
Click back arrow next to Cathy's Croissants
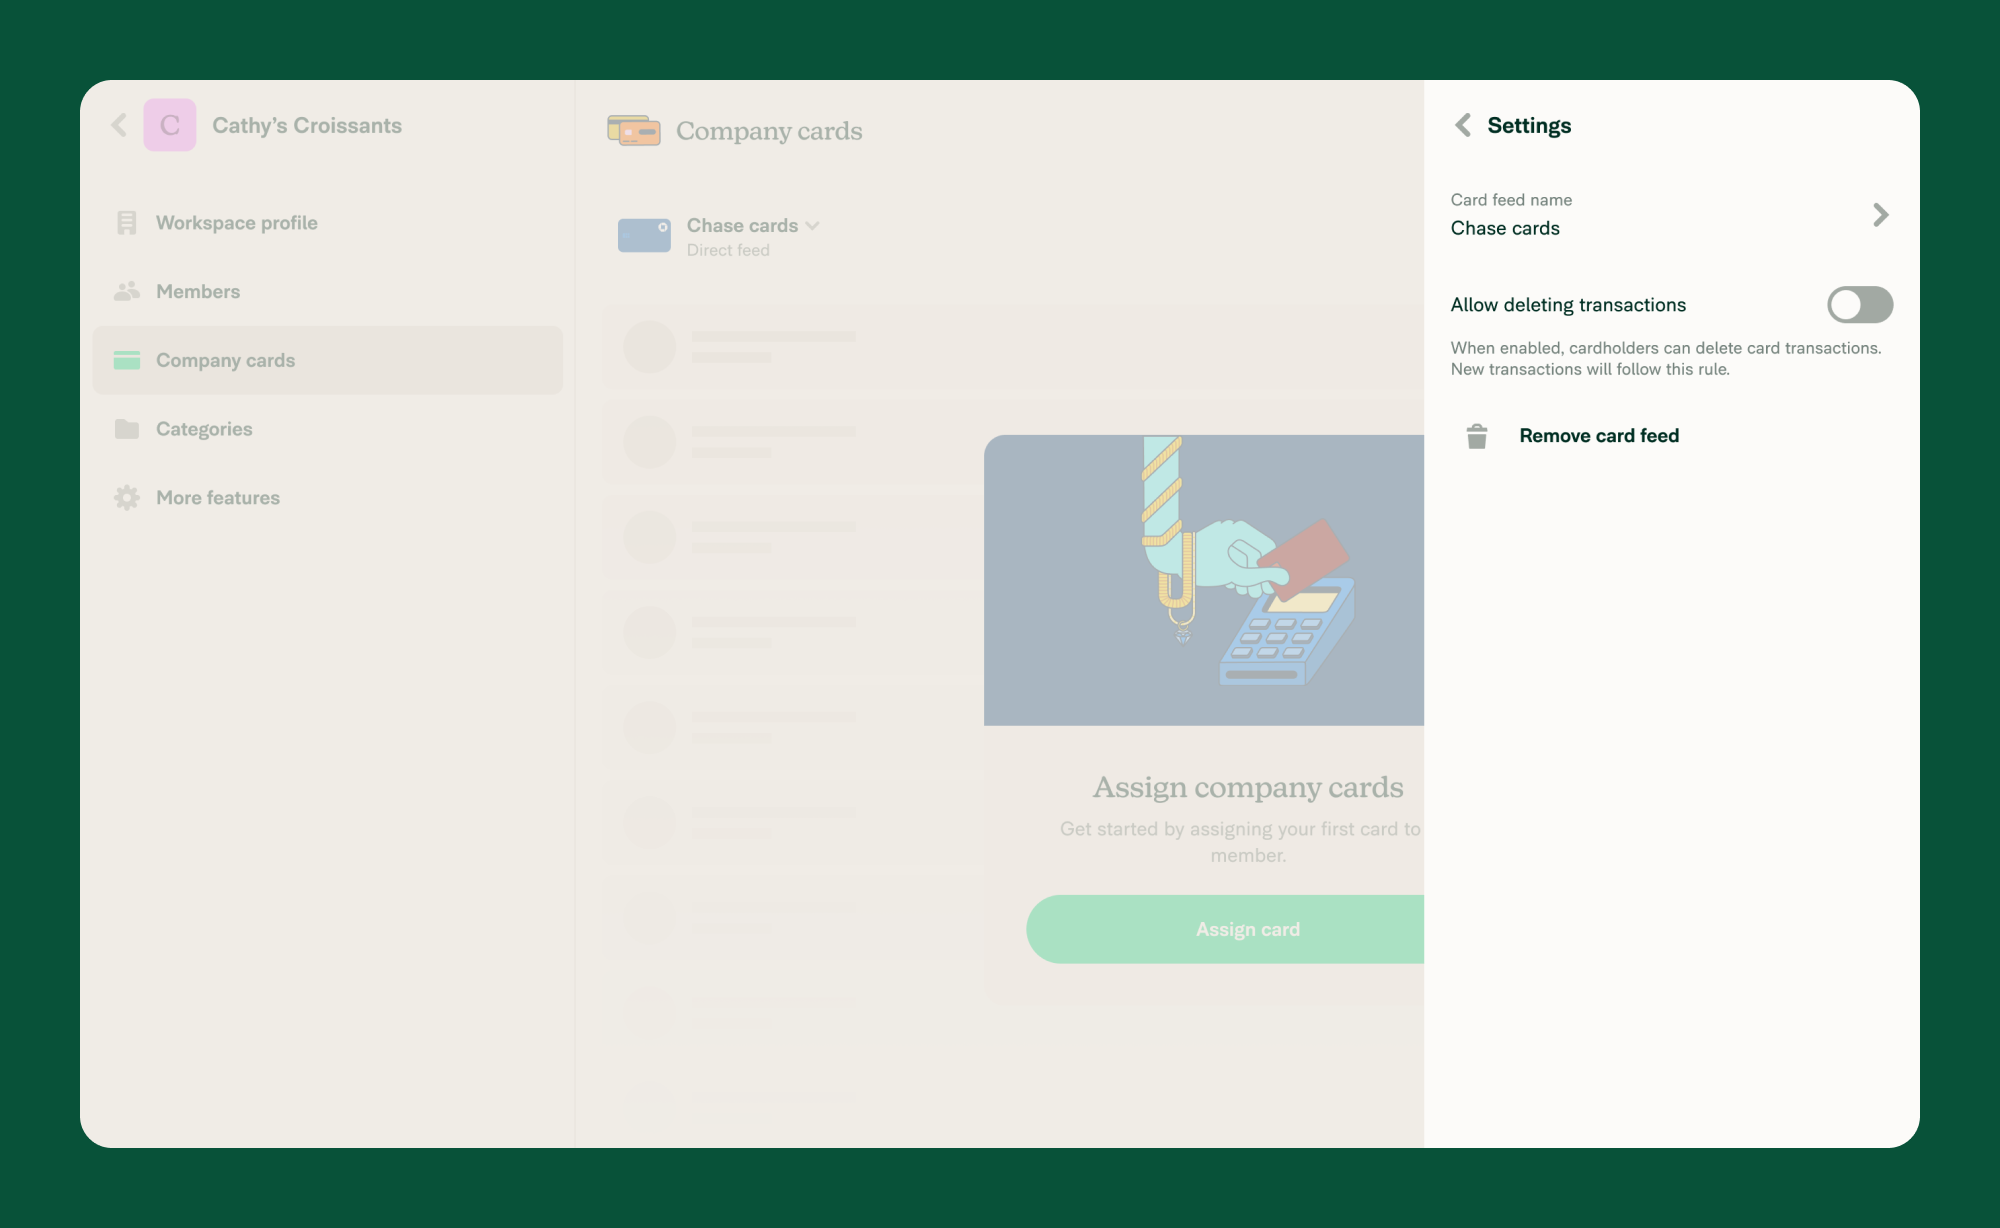click(x=120, y=126)
